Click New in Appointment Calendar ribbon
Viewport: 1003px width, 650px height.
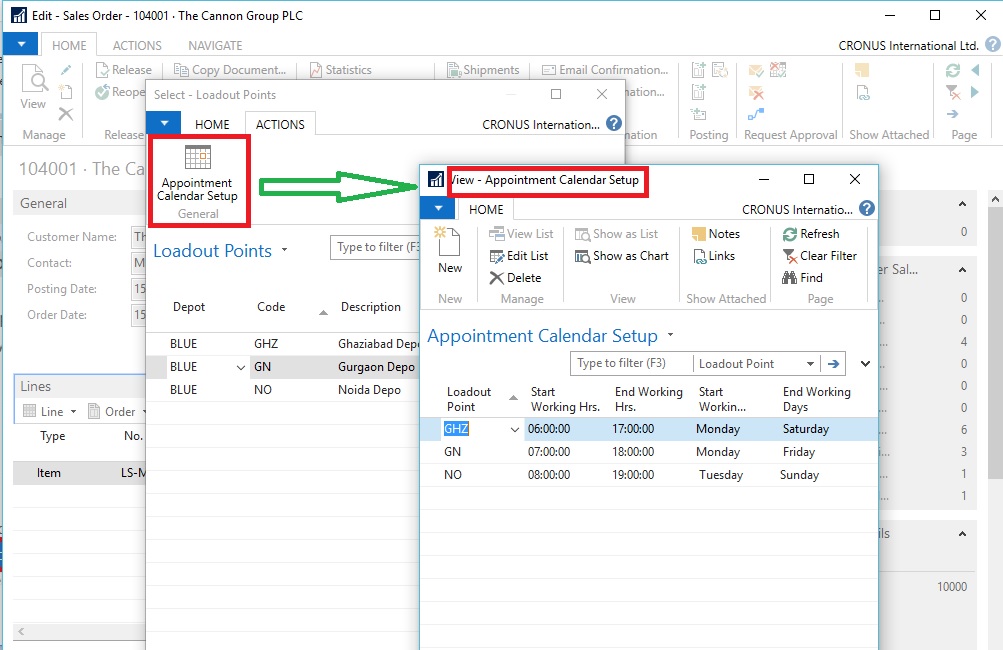[x=450, y=250]
